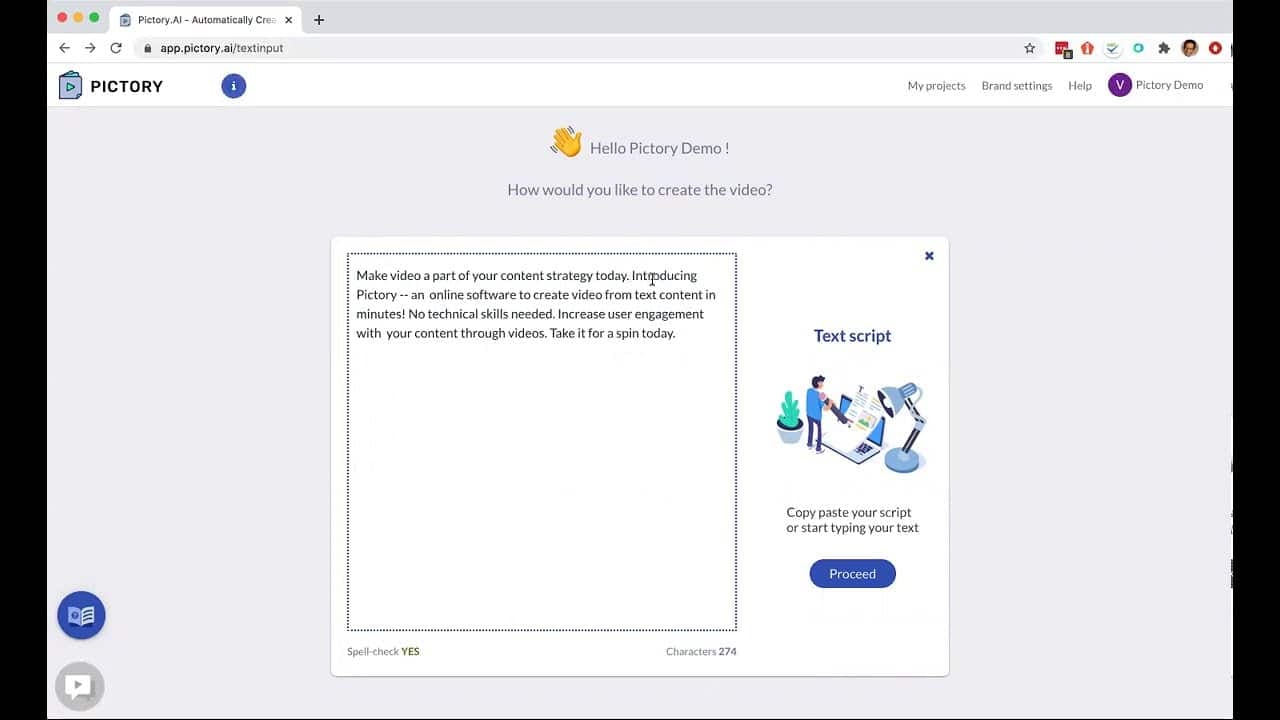Click the purple V account avatar
Screen dimensions: 1280x720
click(1119, 85)
